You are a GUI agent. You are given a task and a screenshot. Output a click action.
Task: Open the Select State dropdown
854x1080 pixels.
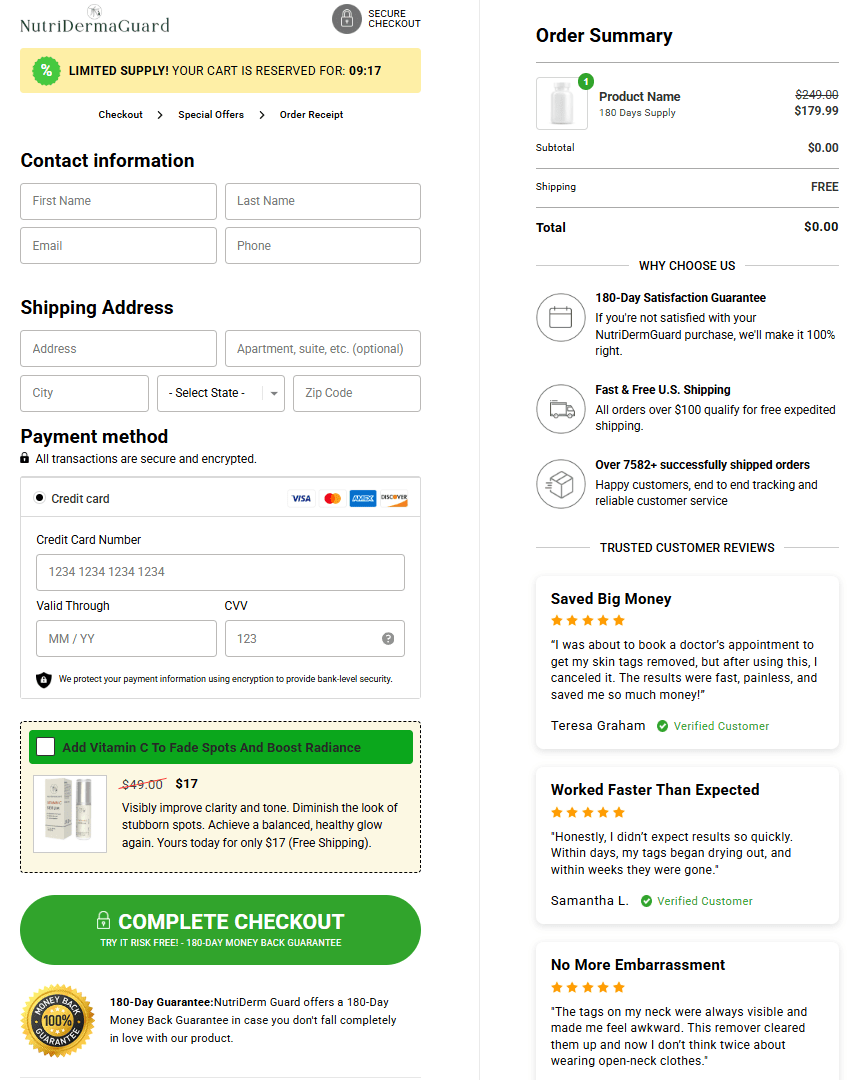pos(220,393)
